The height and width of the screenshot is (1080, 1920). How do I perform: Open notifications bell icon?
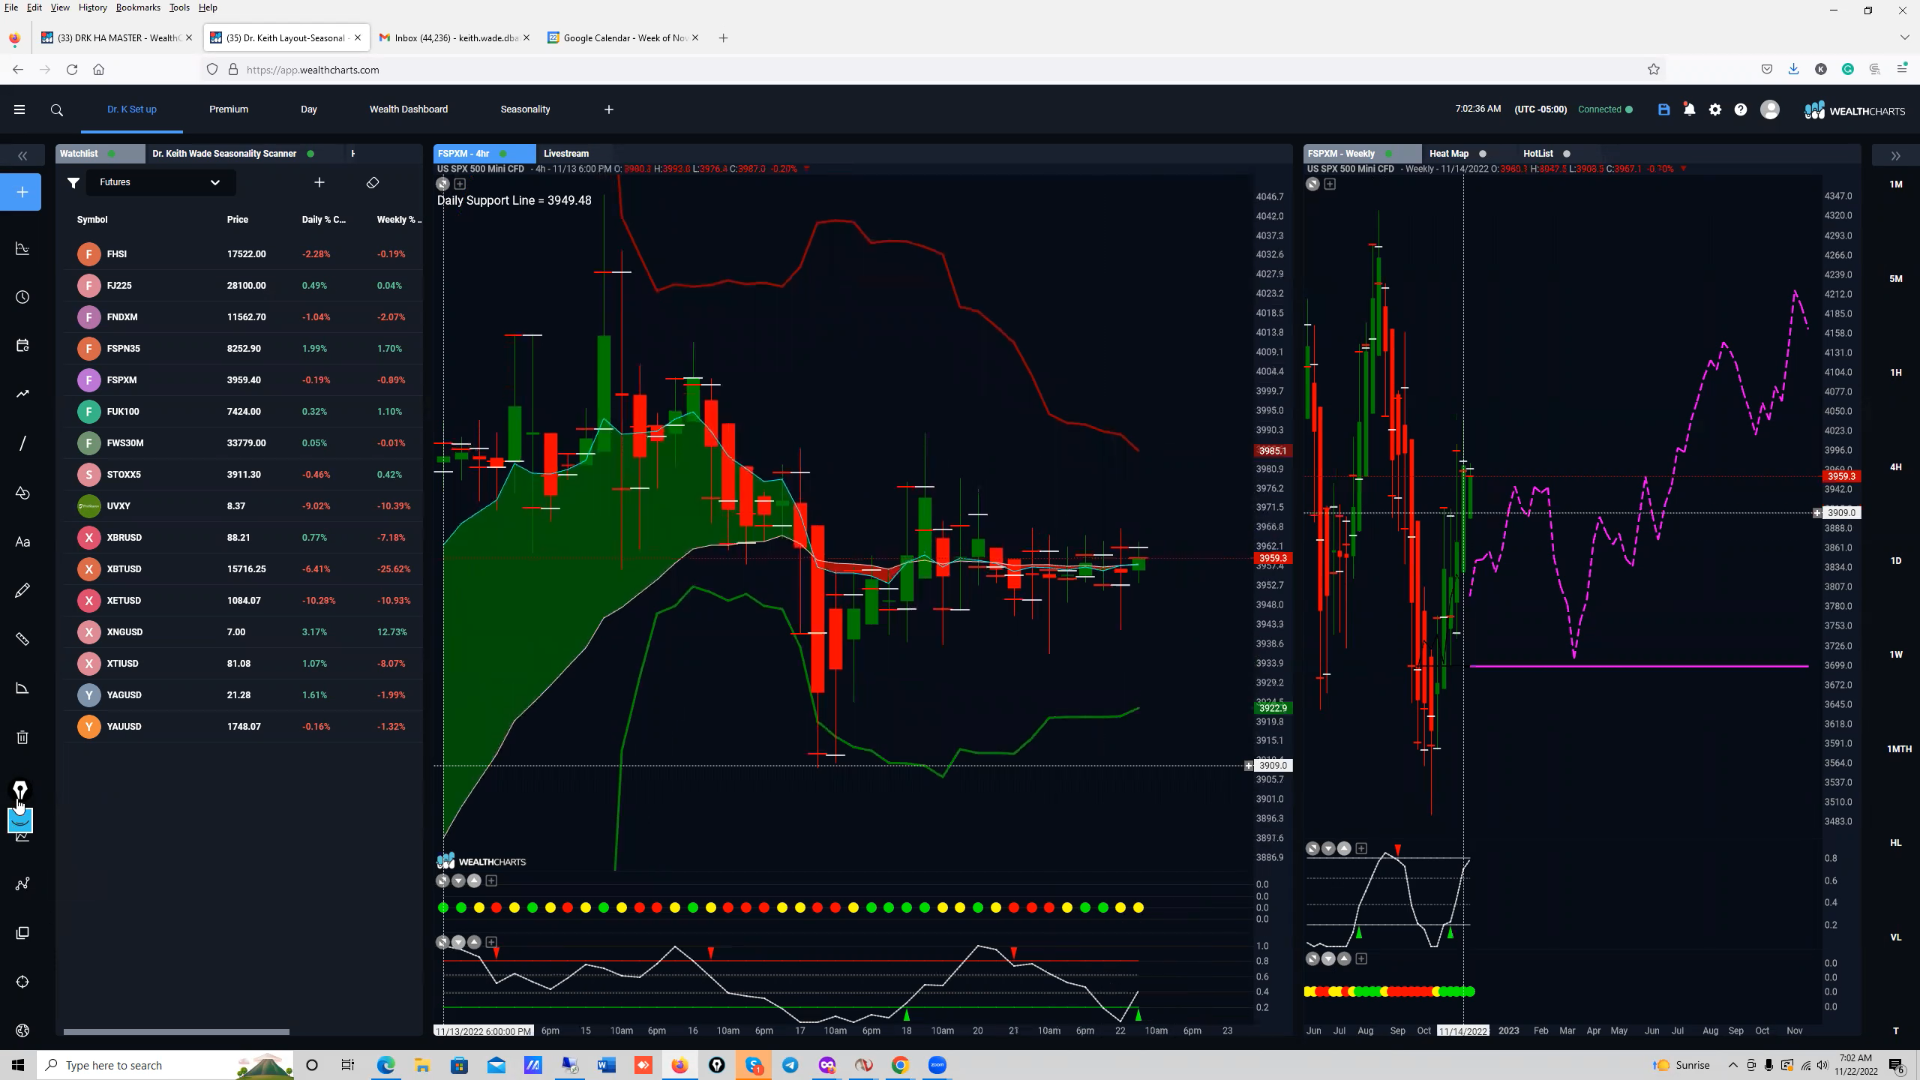point(1689,110)
